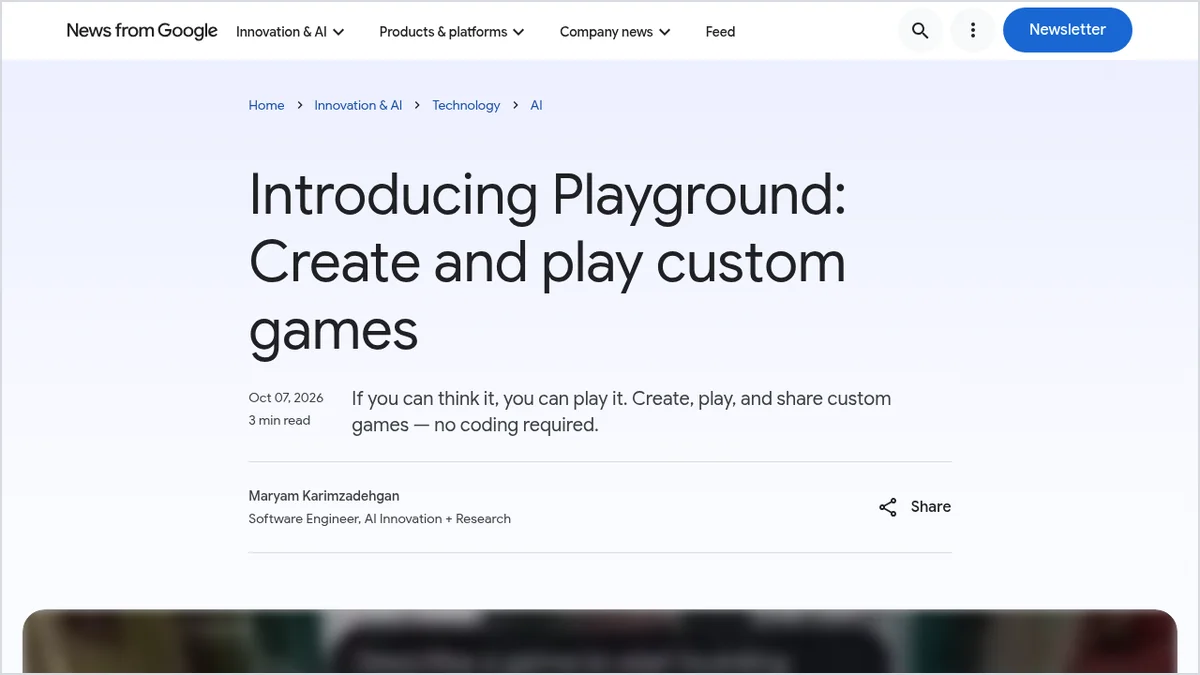Open the Feed nav item
Screen dimensions: 1200x675
coord(720,32)
